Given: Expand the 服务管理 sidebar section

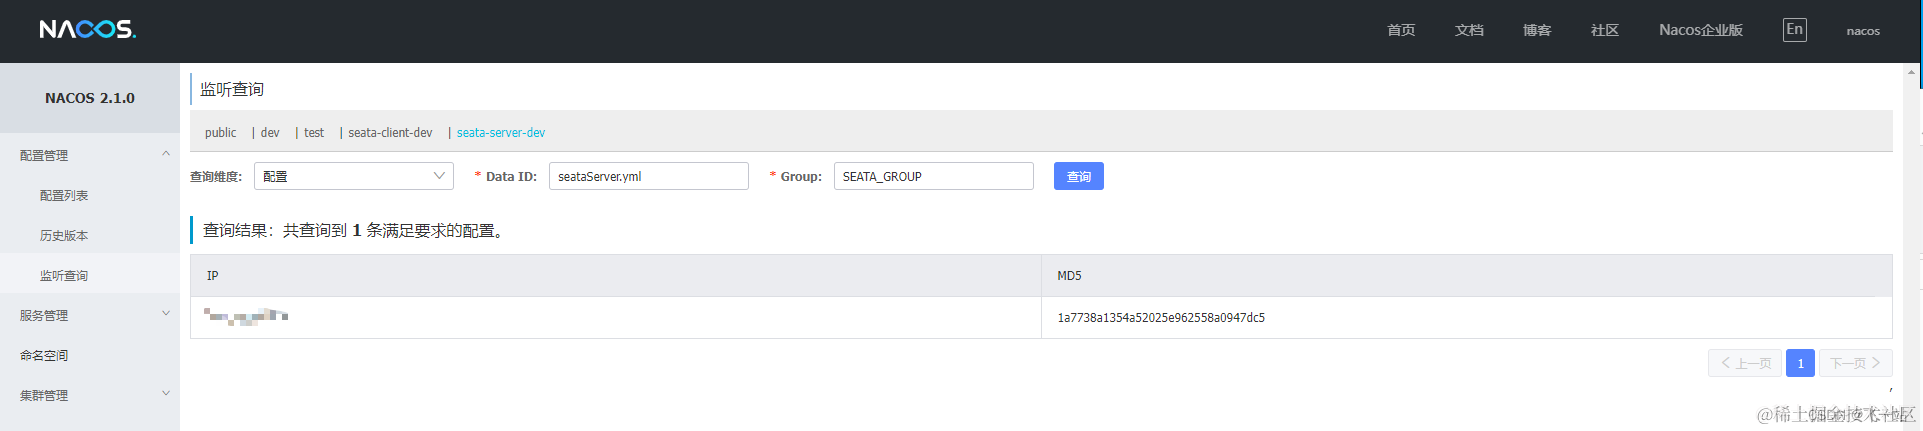Looking at the screenshot, I should tap(90, 315).
